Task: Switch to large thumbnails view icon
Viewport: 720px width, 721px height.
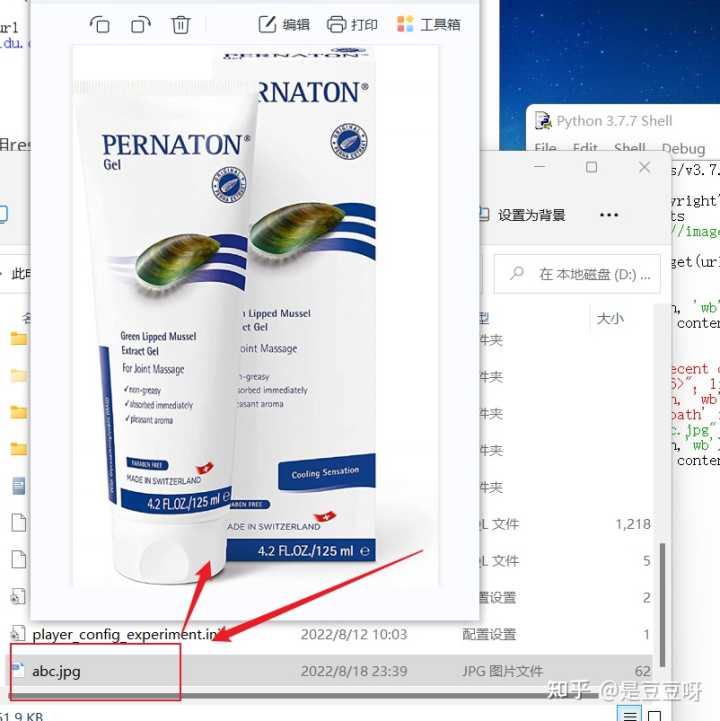Action: coord(654,714)
